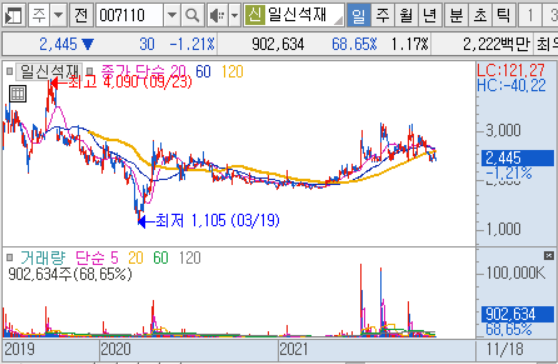This screenshot has height=364, width=558.
Task: Click the grid table icon in chart
Action: click(x=17, y=94)
